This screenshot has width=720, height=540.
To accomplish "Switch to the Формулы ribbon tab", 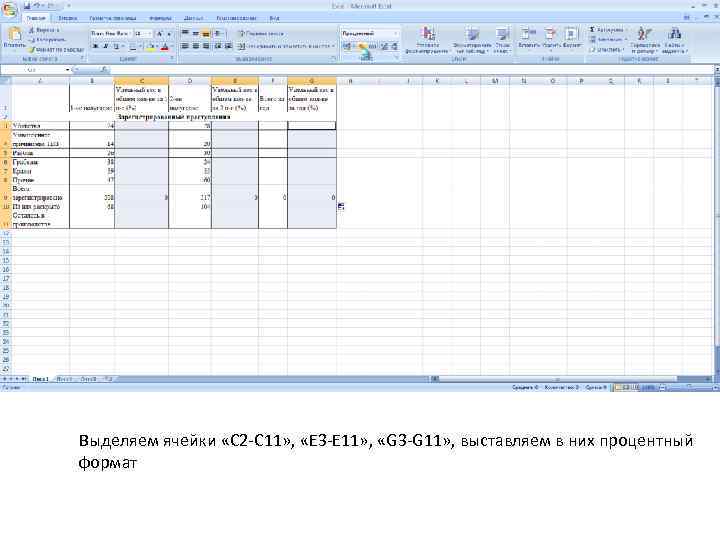I will tap(160, 18).
